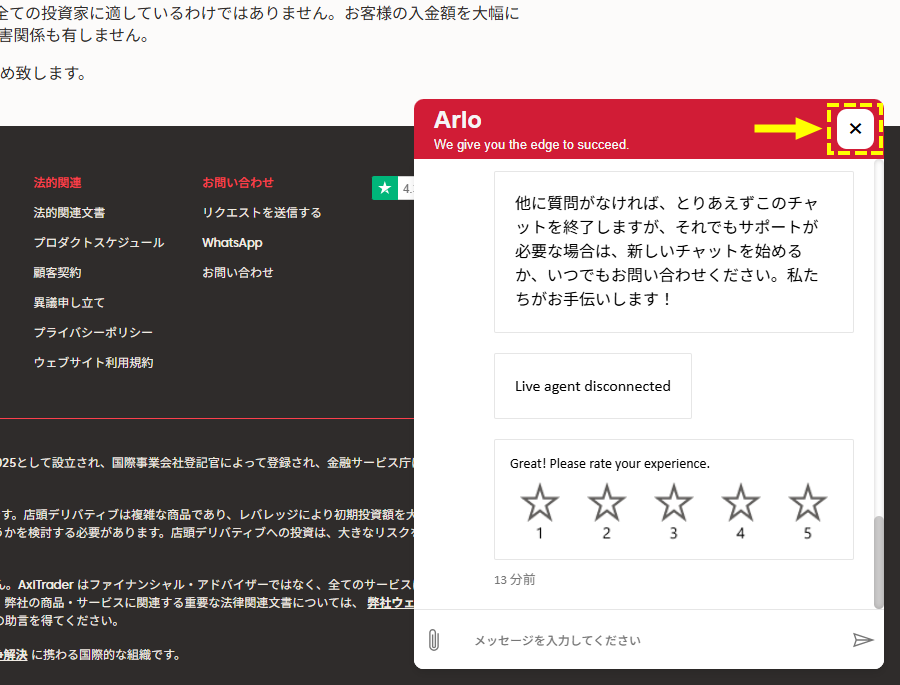
Task: Rate the experience 1 star
Action: [540, 503]
